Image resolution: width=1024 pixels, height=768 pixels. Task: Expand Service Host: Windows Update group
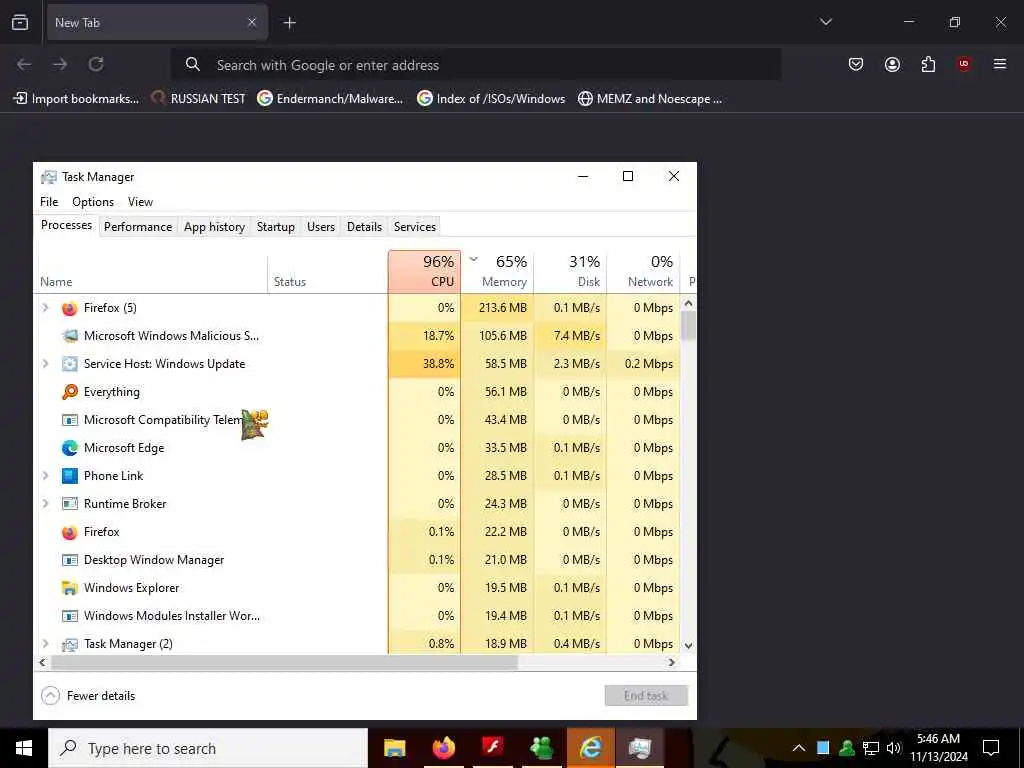tap(45, 364)
